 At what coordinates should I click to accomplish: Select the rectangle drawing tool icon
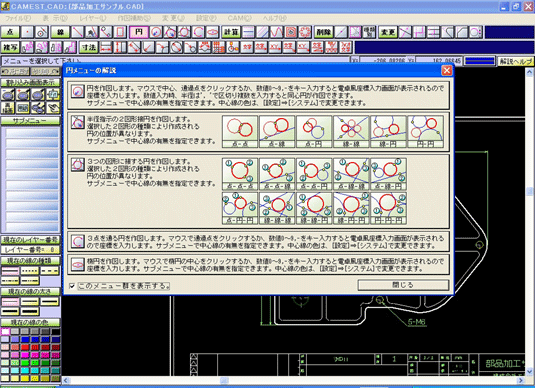tap(120, 32)
